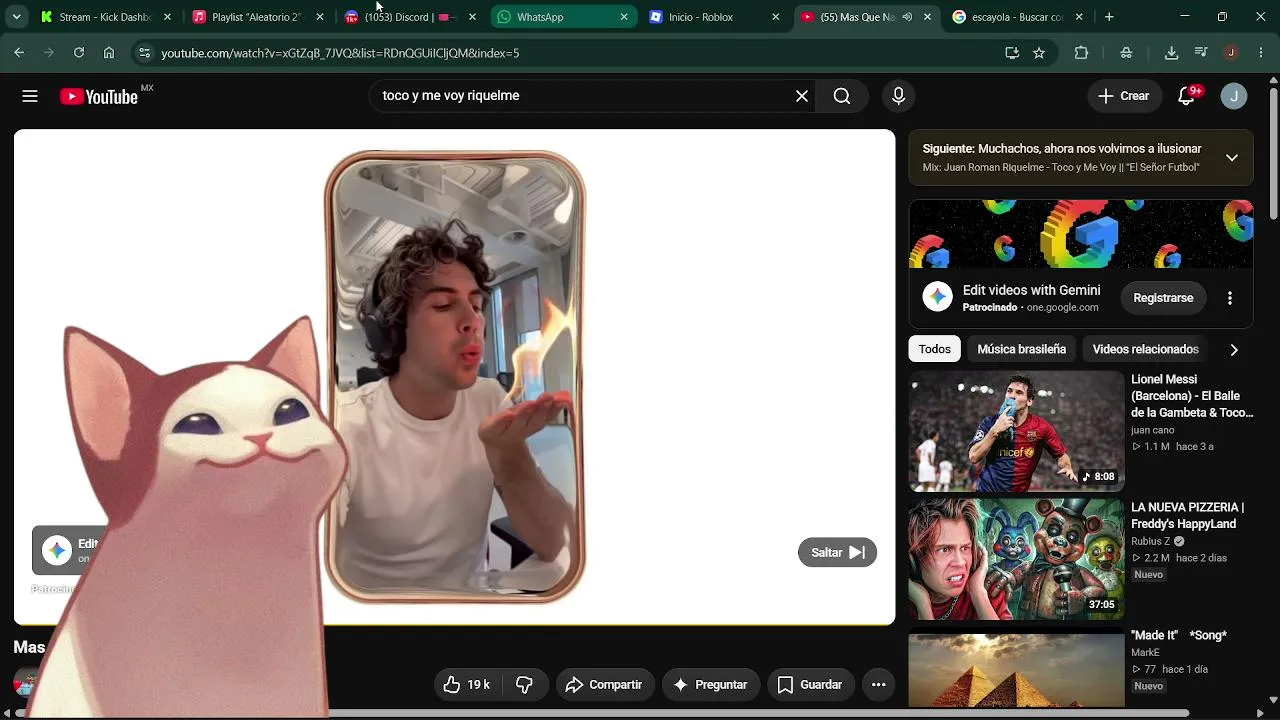Like the video with 19 k likes
1280x720 pixels.
[467, 685]
